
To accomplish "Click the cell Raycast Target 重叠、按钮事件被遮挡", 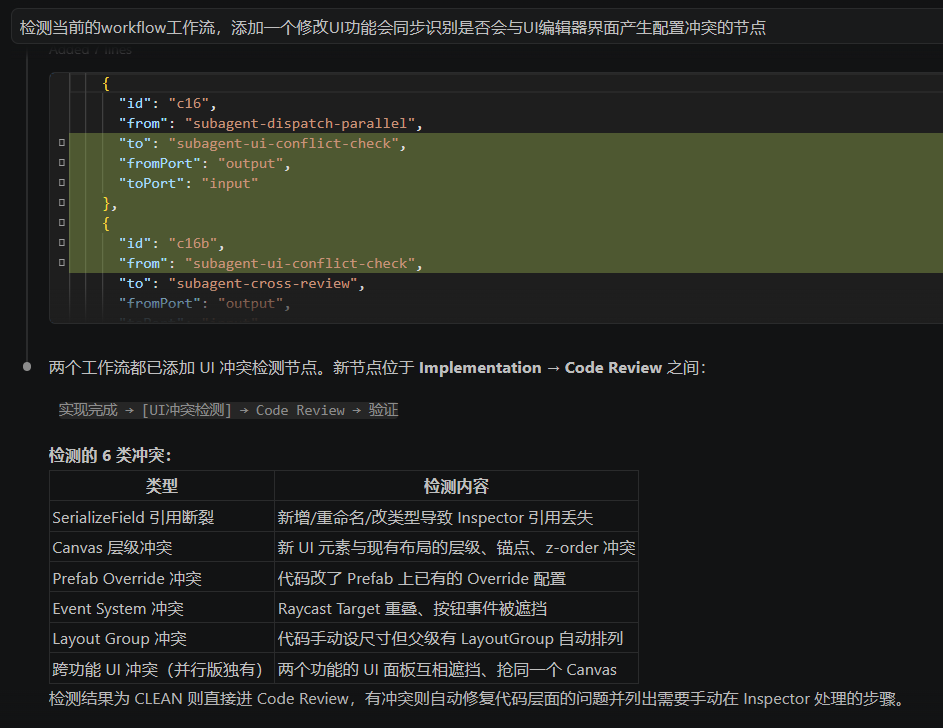I will click(x=456, y=608).
